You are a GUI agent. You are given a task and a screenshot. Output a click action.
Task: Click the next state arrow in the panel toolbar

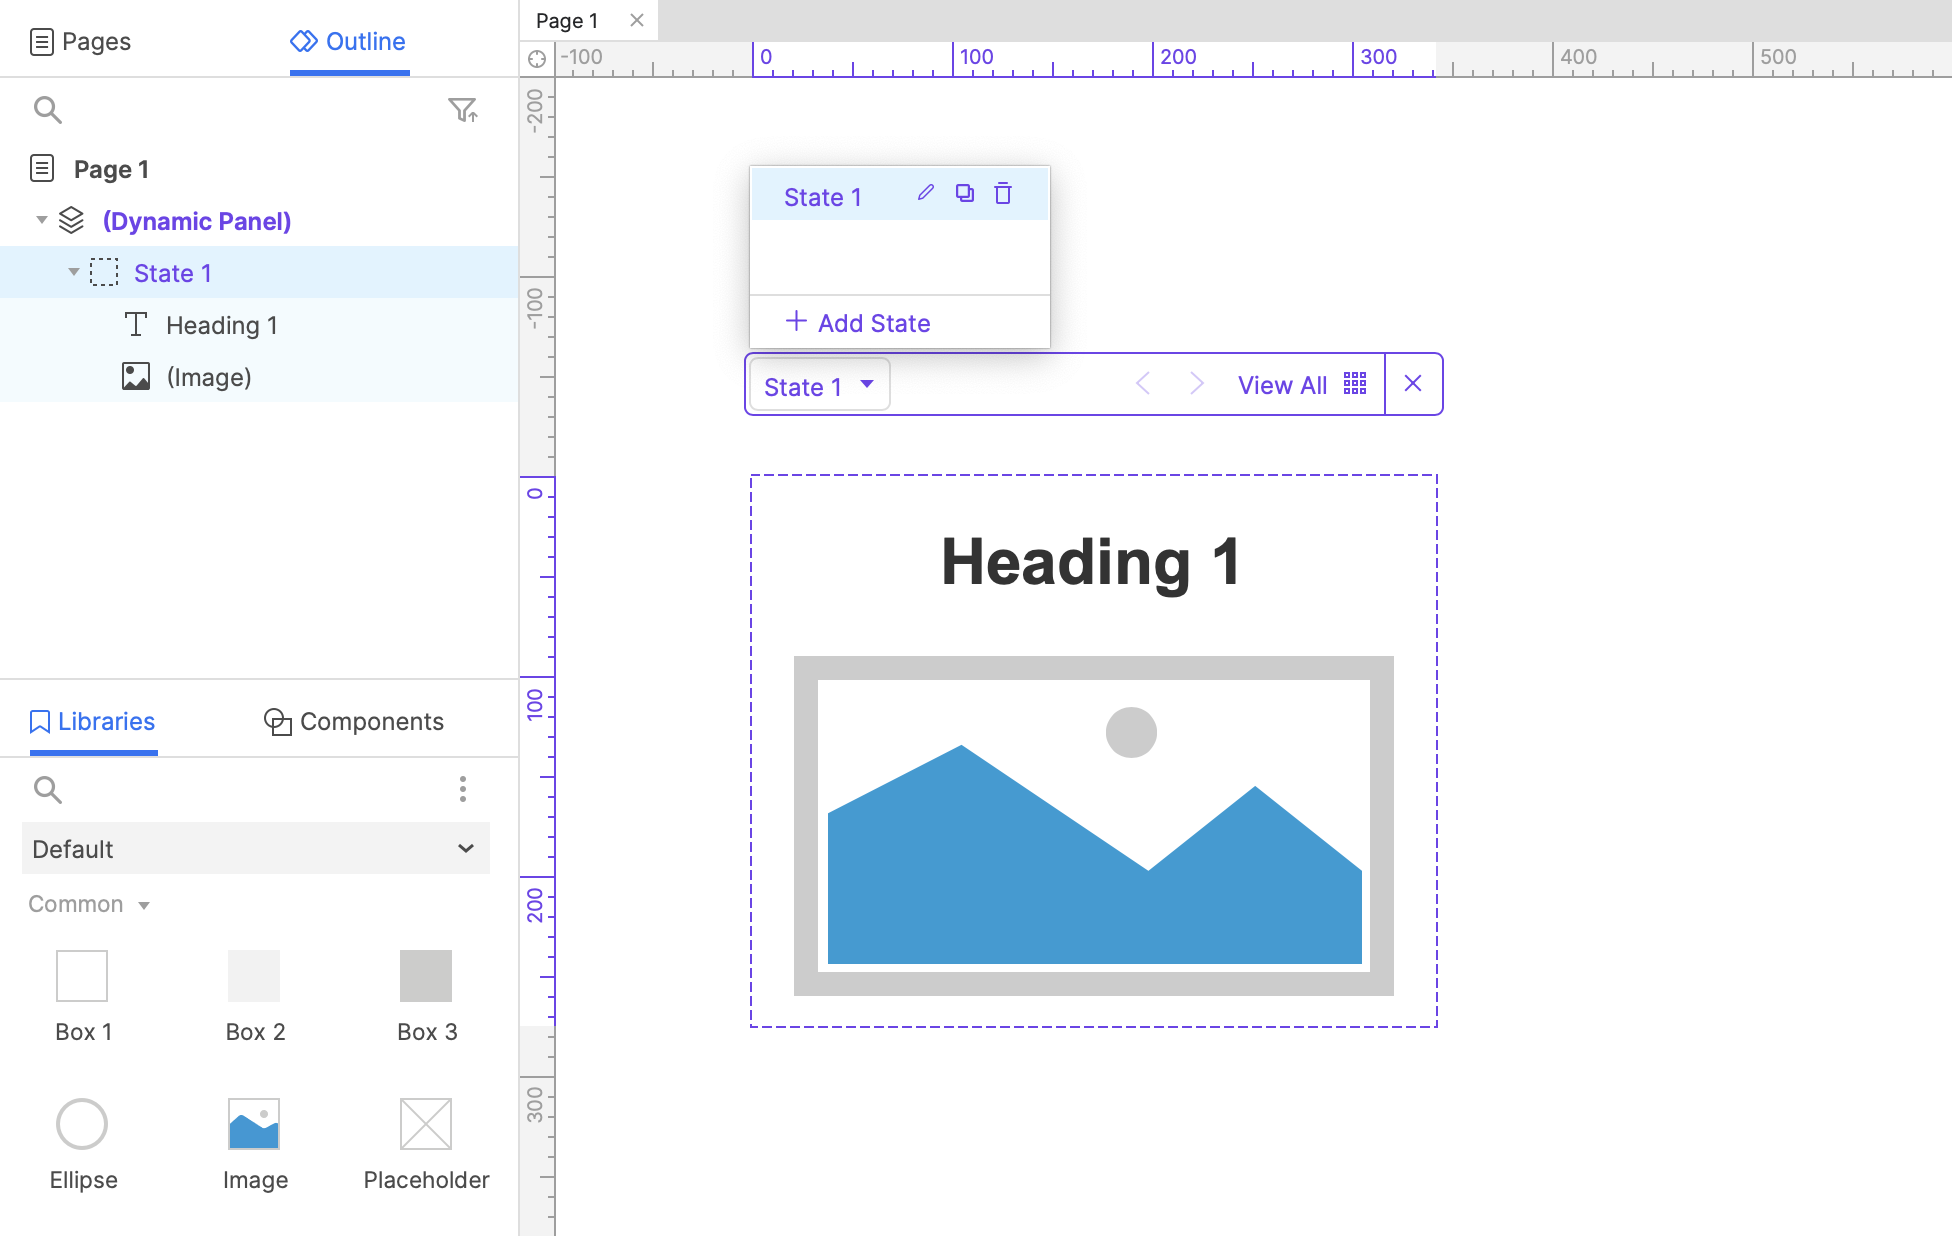[x=1196, y=383]
